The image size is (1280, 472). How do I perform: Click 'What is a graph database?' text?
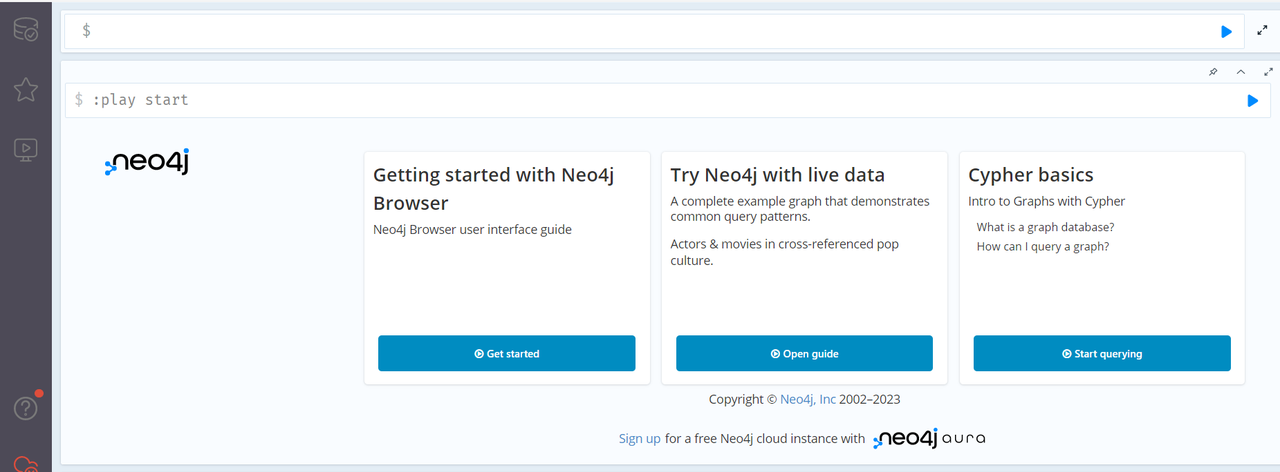pos(1046,227)
